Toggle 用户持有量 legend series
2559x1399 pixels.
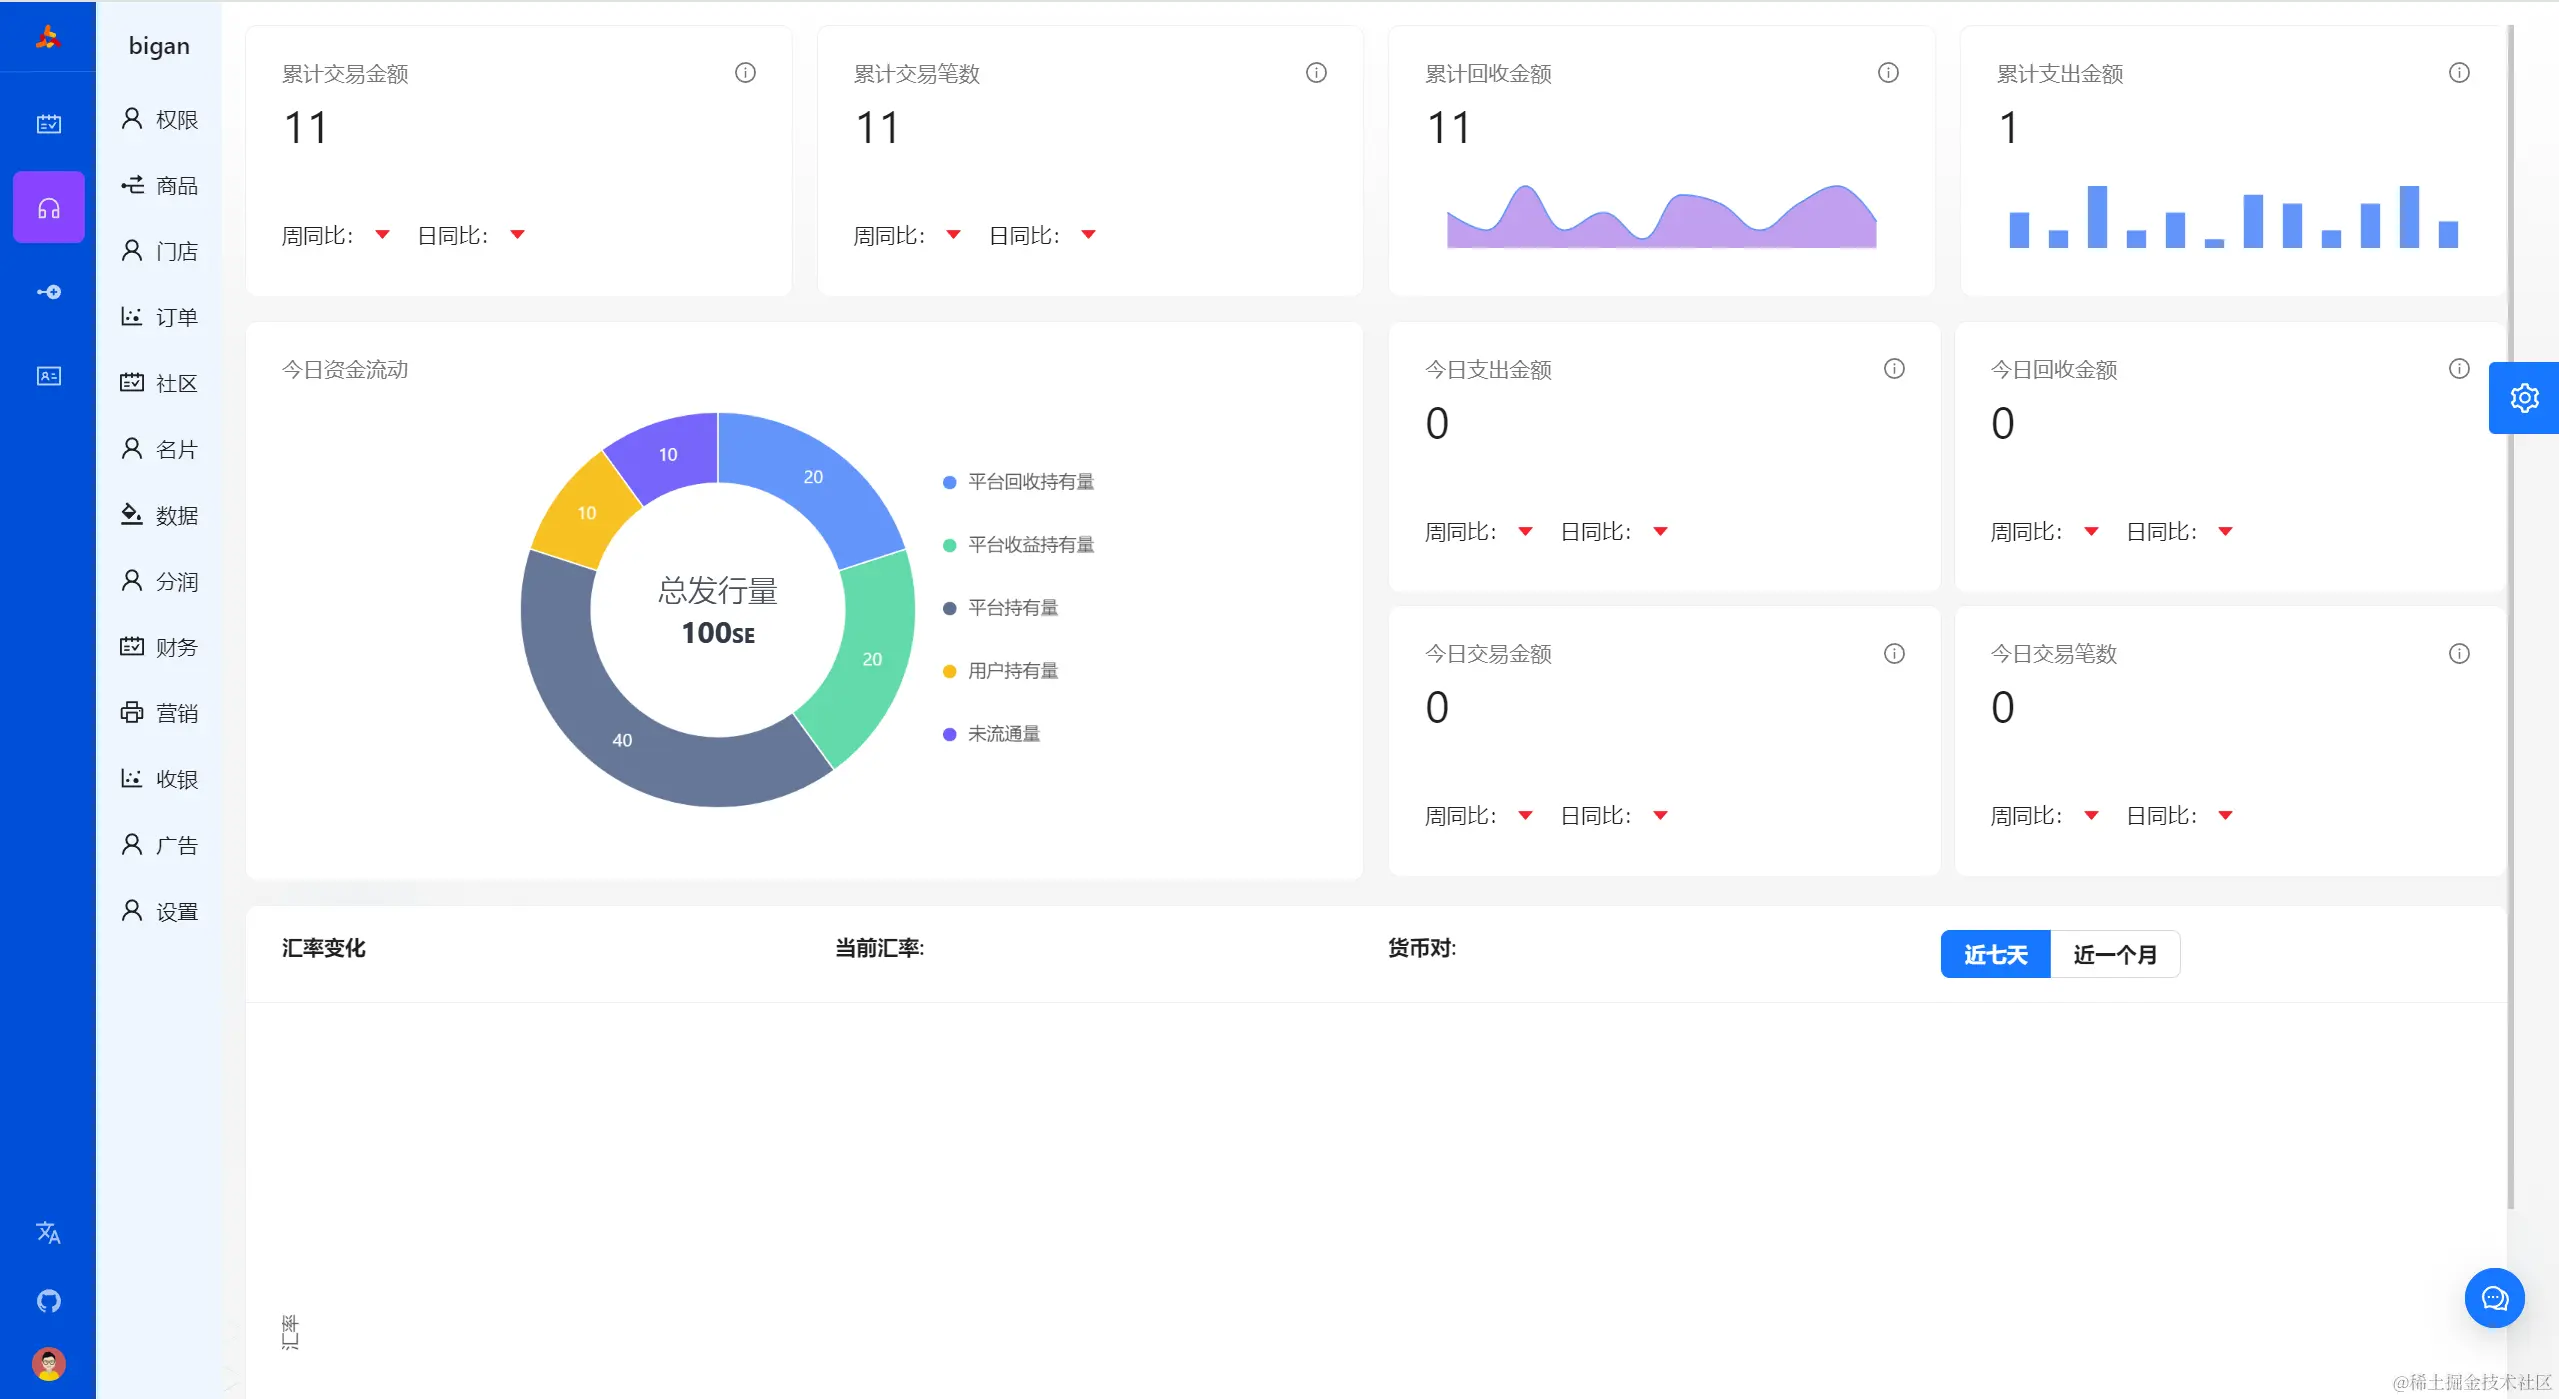pos(1011,671)
